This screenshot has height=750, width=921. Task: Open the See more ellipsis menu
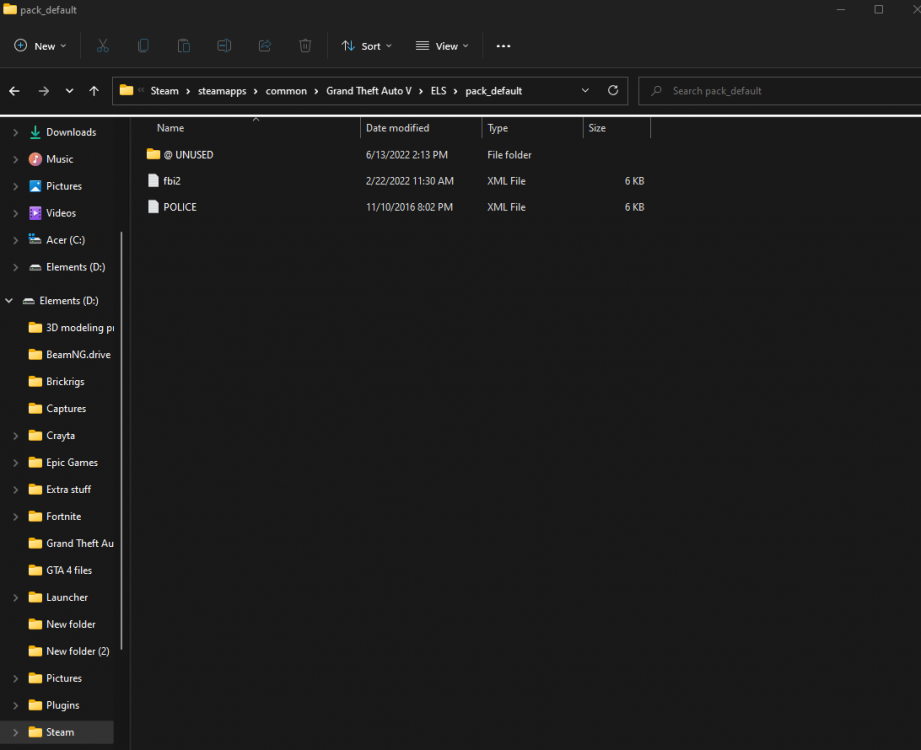503,46
